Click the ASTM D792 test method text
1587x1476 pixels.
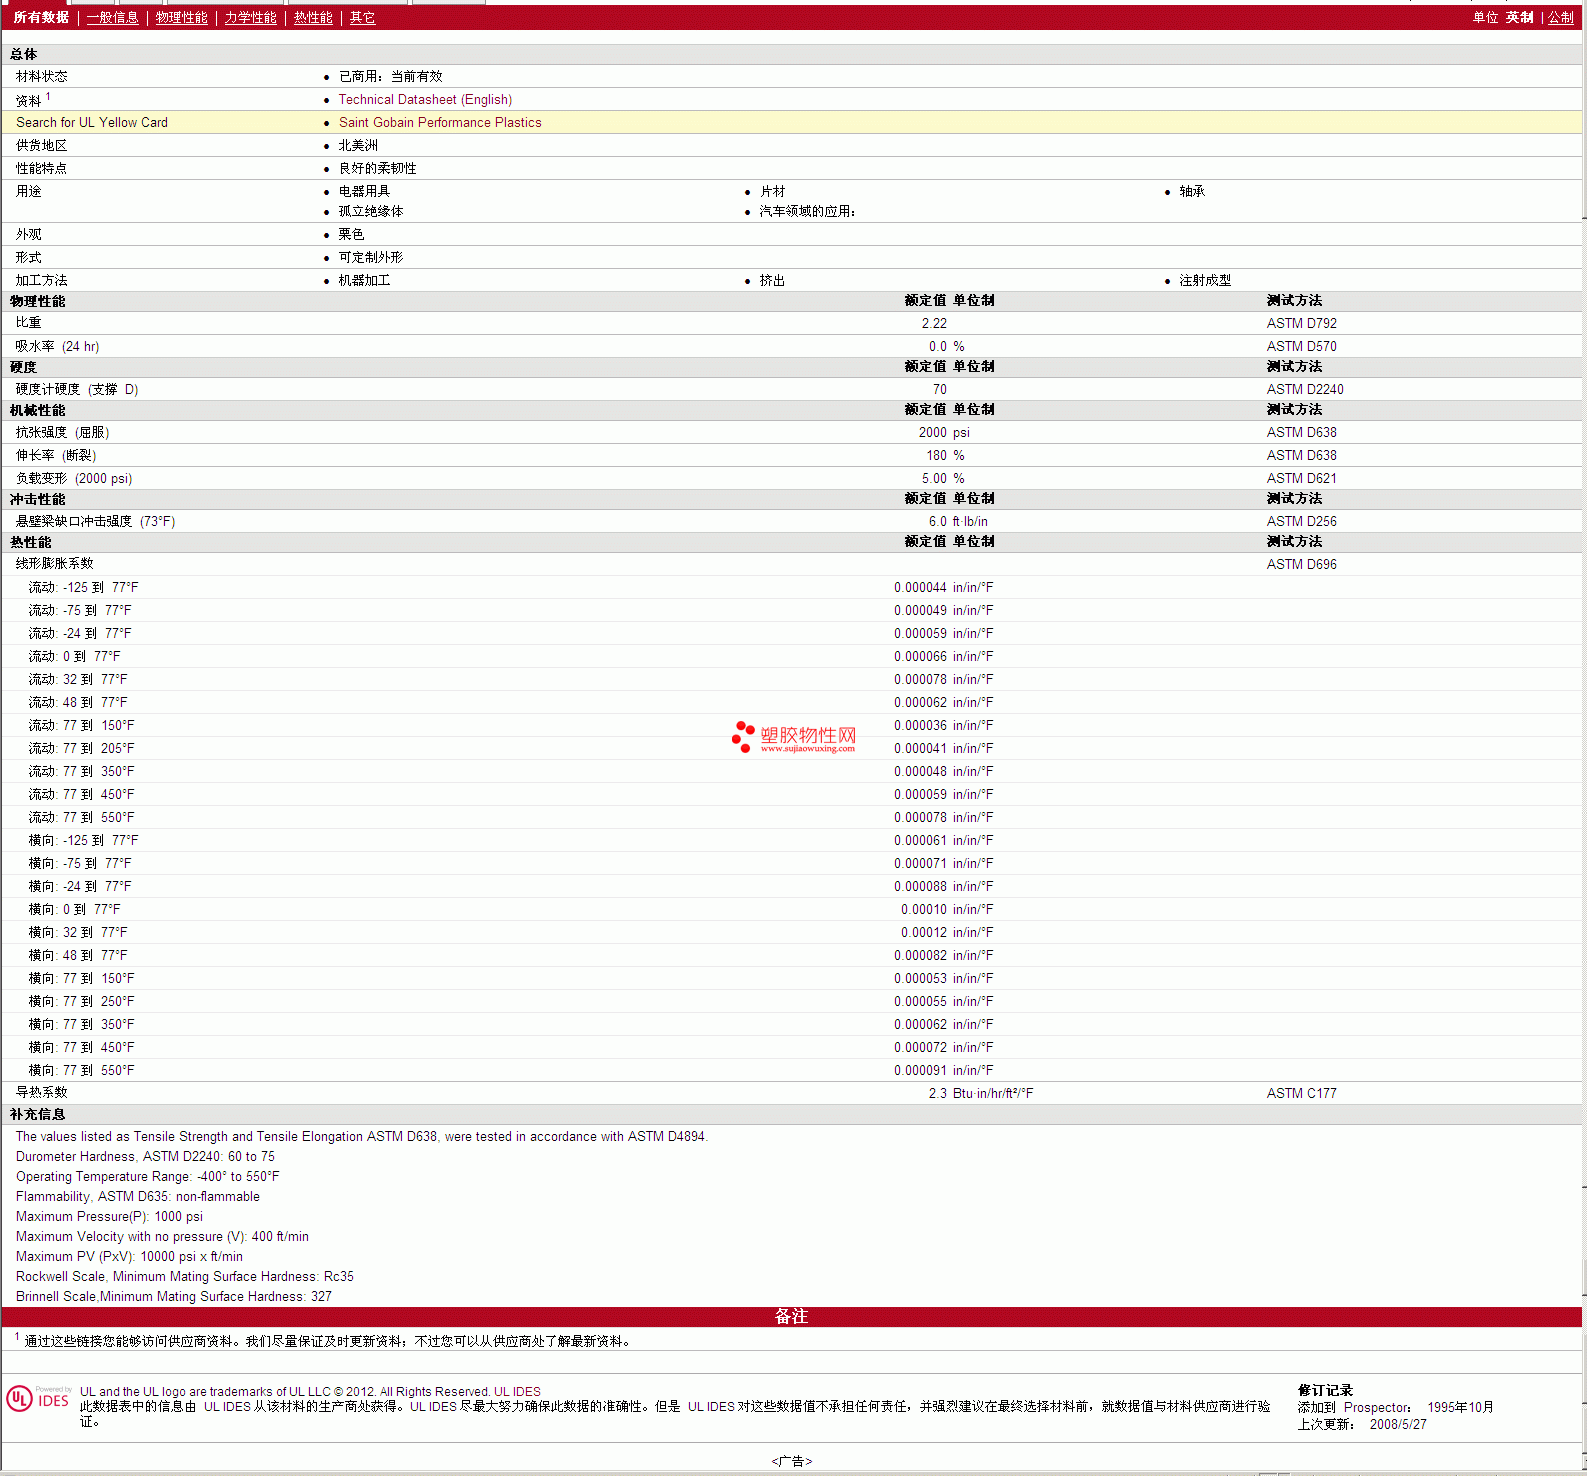tap(1301, 324)
